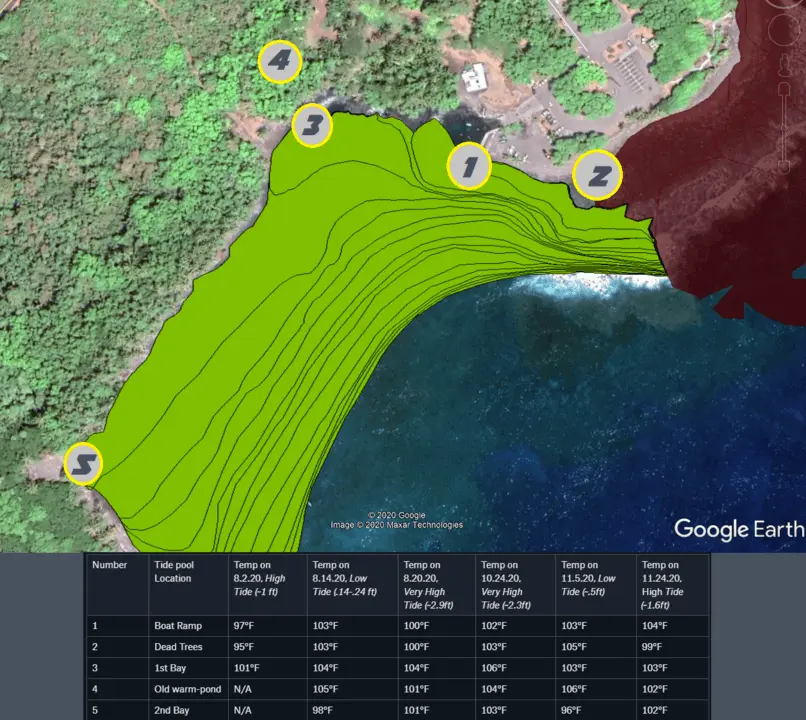806x720 pixels.
Task: Click the number 3 1st Bay marker
Action: [312, 126]
